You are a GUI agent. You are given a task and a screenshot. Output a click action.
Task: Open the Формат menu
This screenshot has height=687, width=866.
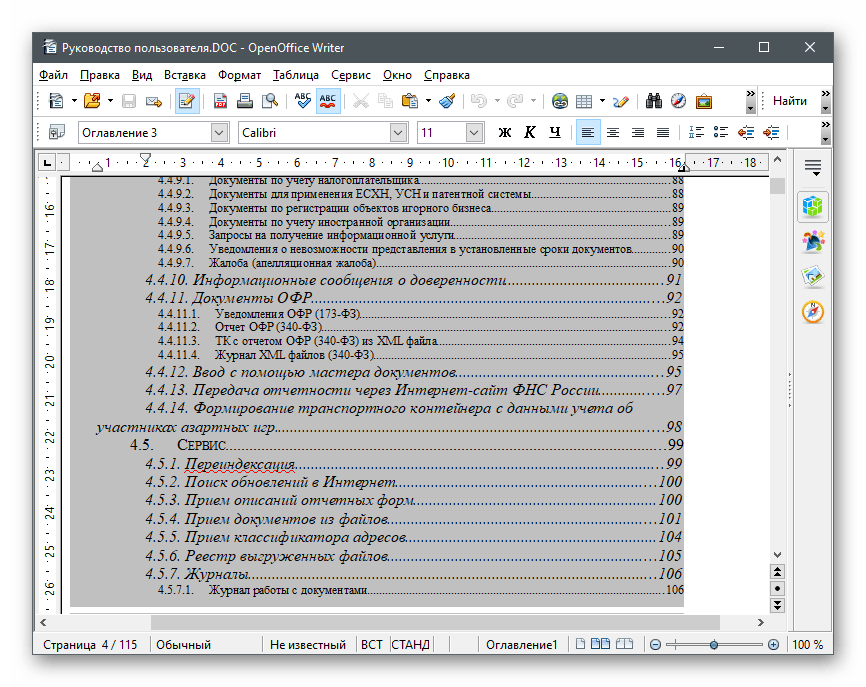[239, 75]
